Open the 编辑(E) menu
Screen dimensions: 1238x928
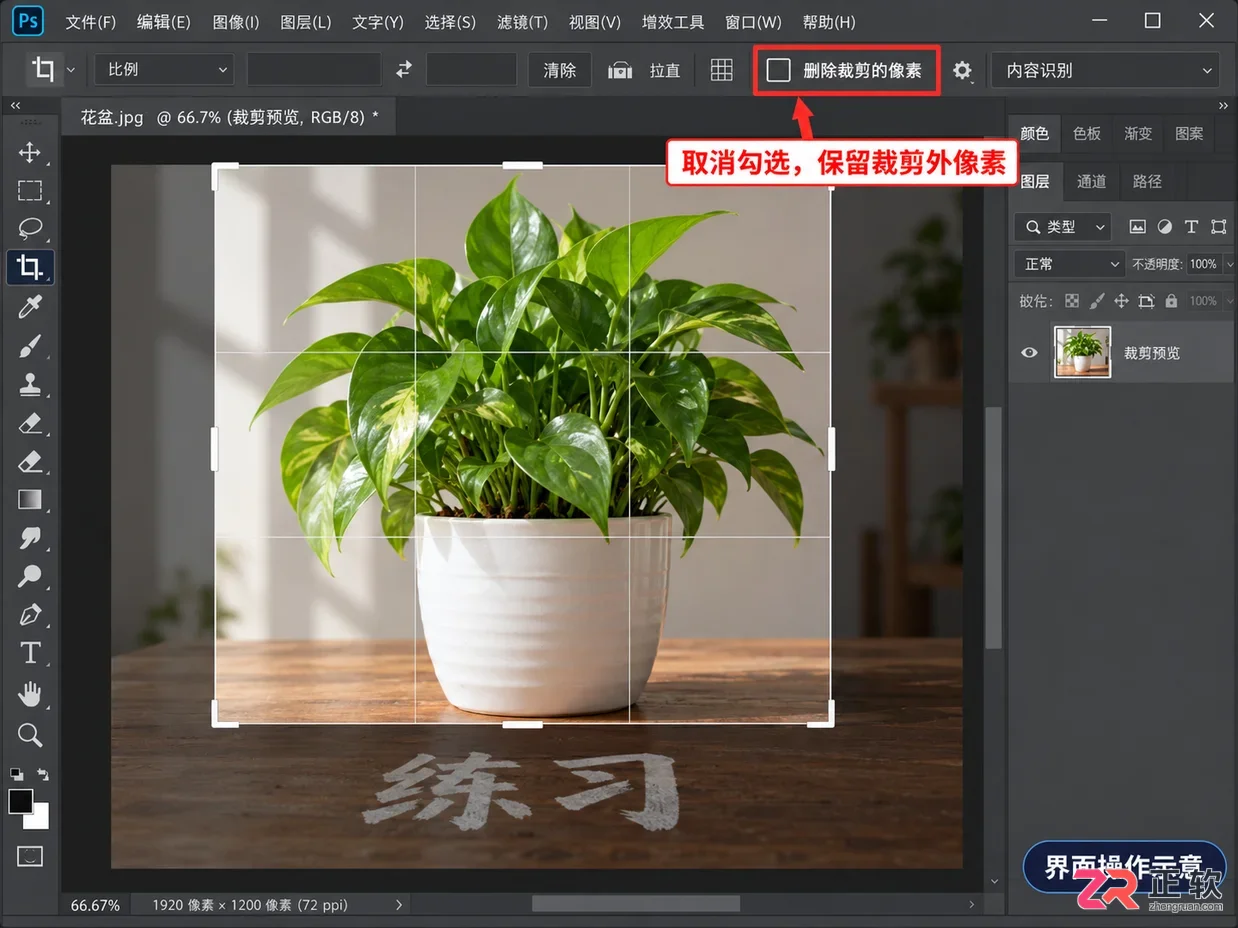164,22
